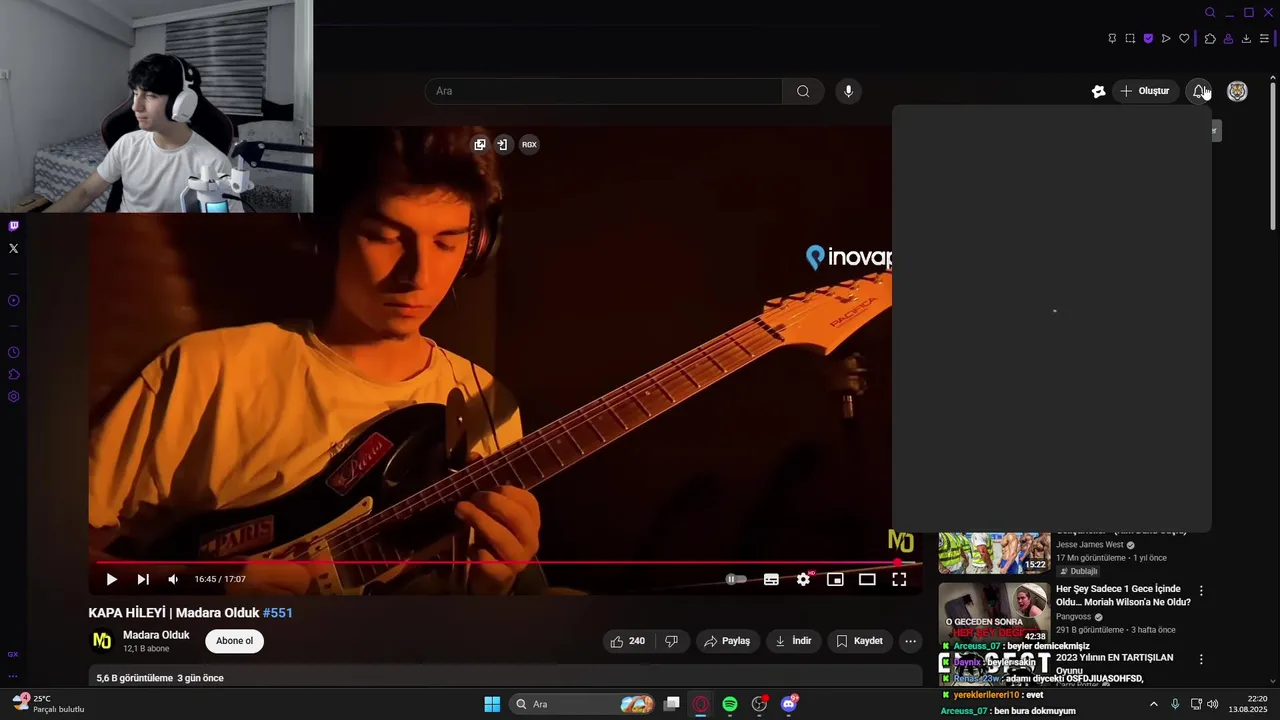Open Player icon in Opera sidebar
This screenshot has height=720, width=1280.
[x=13, y=300]
